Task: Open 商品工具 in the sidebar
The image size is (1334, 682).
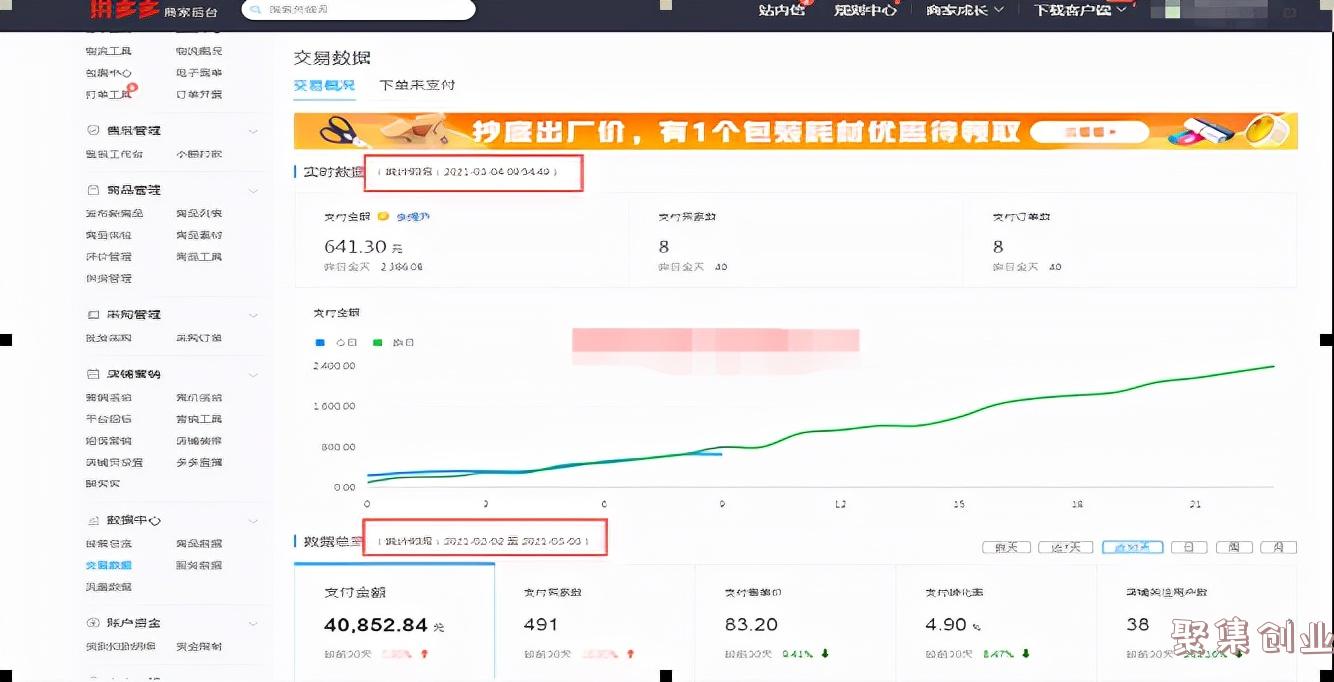Action: click(199, 257)
